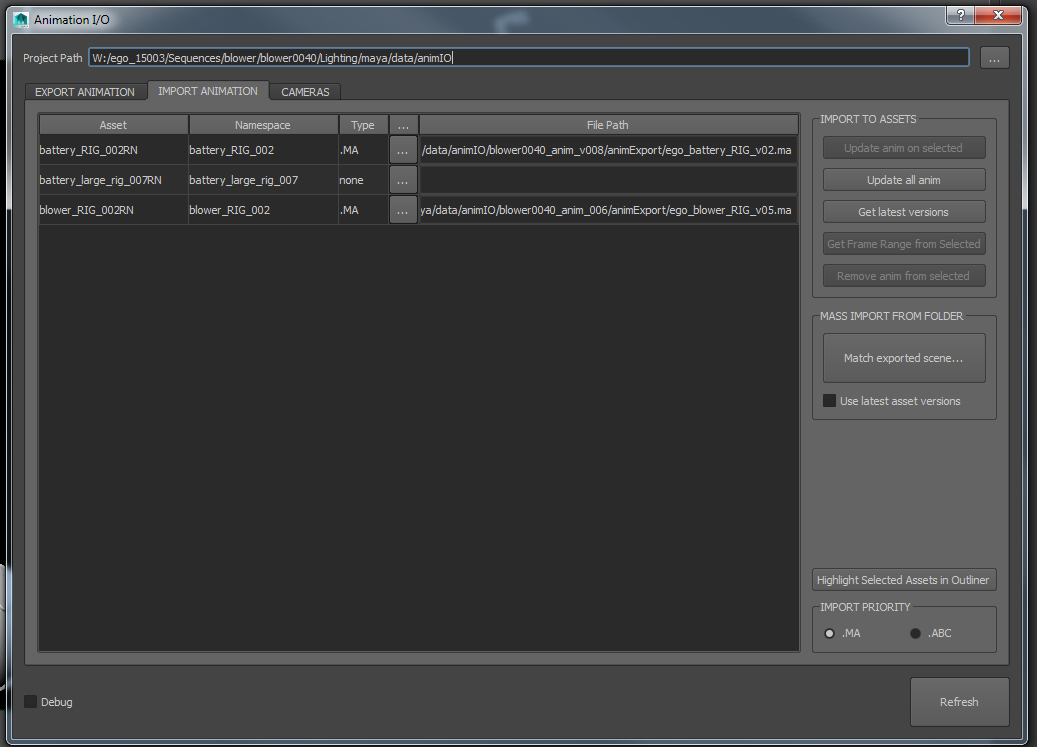This screenshot has height=747, width=1037.
Task: Click the Maya icon in title bar
Action: click(21, 19)
